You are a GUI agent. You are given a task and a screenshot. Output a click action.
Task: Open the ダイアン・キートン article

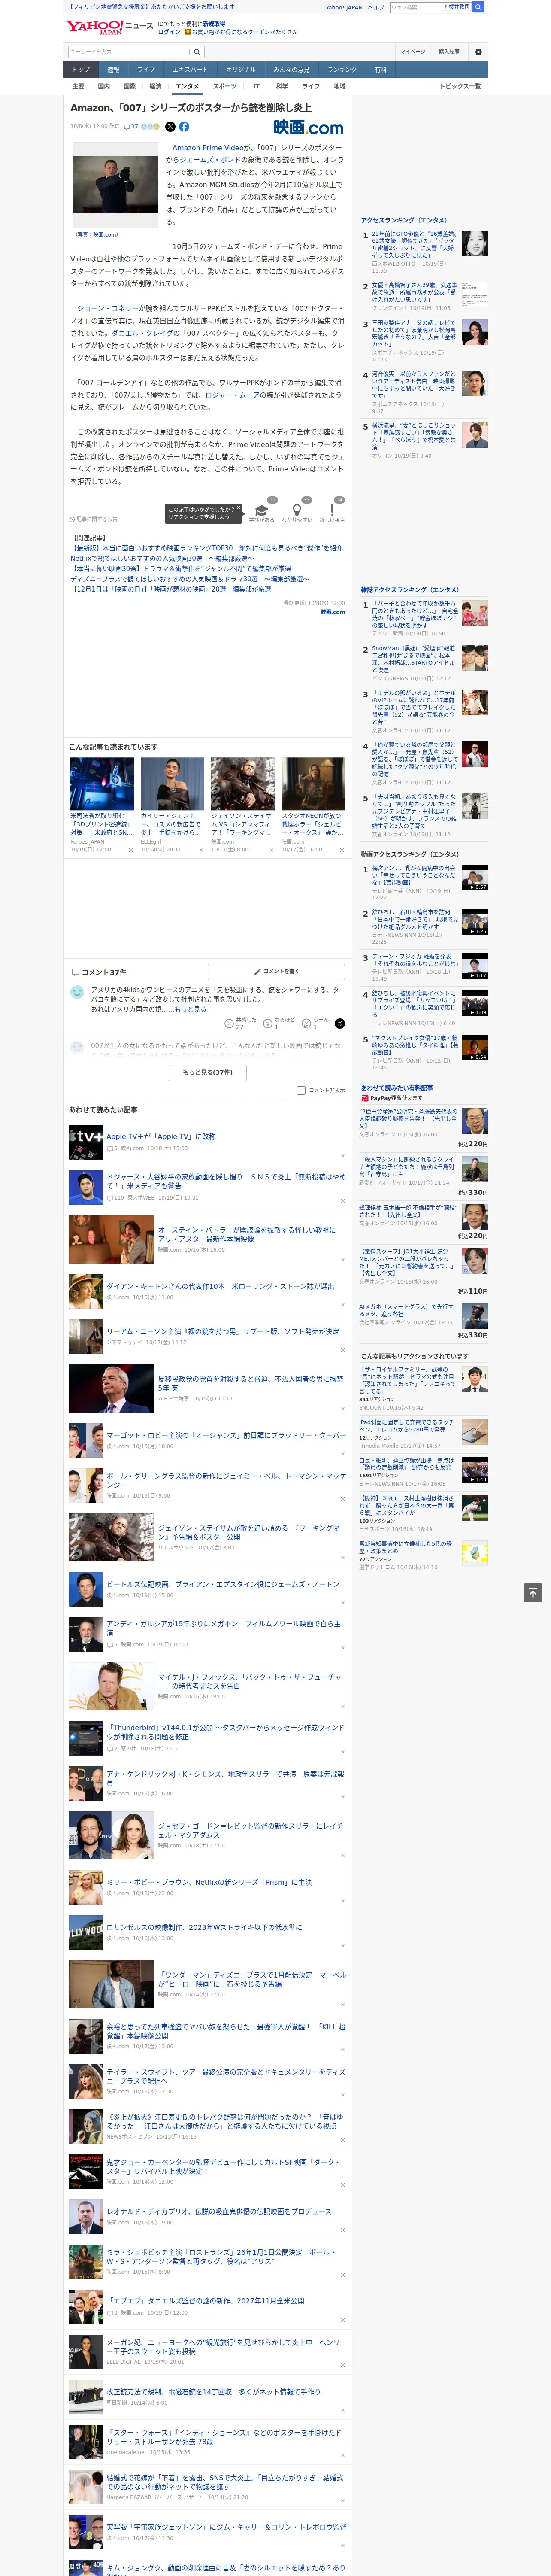220,1286
